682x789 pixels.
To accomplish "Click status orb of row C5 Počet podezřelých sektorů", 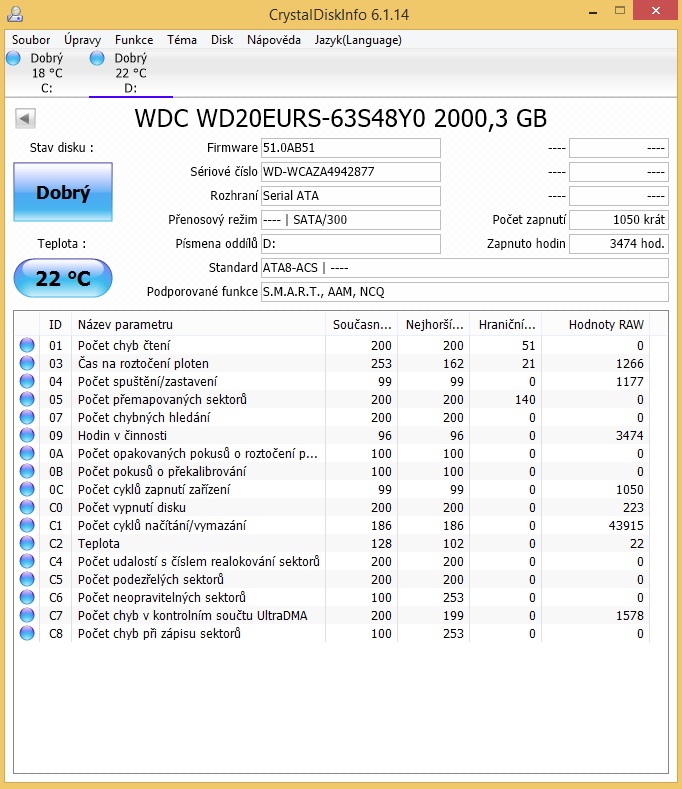I will pyautogui.click(x=27, y=579).
